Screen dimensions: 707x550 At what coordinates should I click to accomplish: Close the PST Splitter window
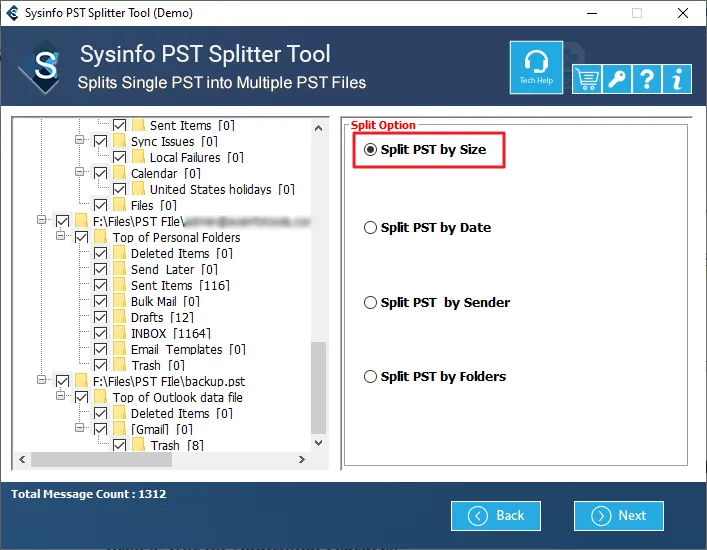pos(683,13)
